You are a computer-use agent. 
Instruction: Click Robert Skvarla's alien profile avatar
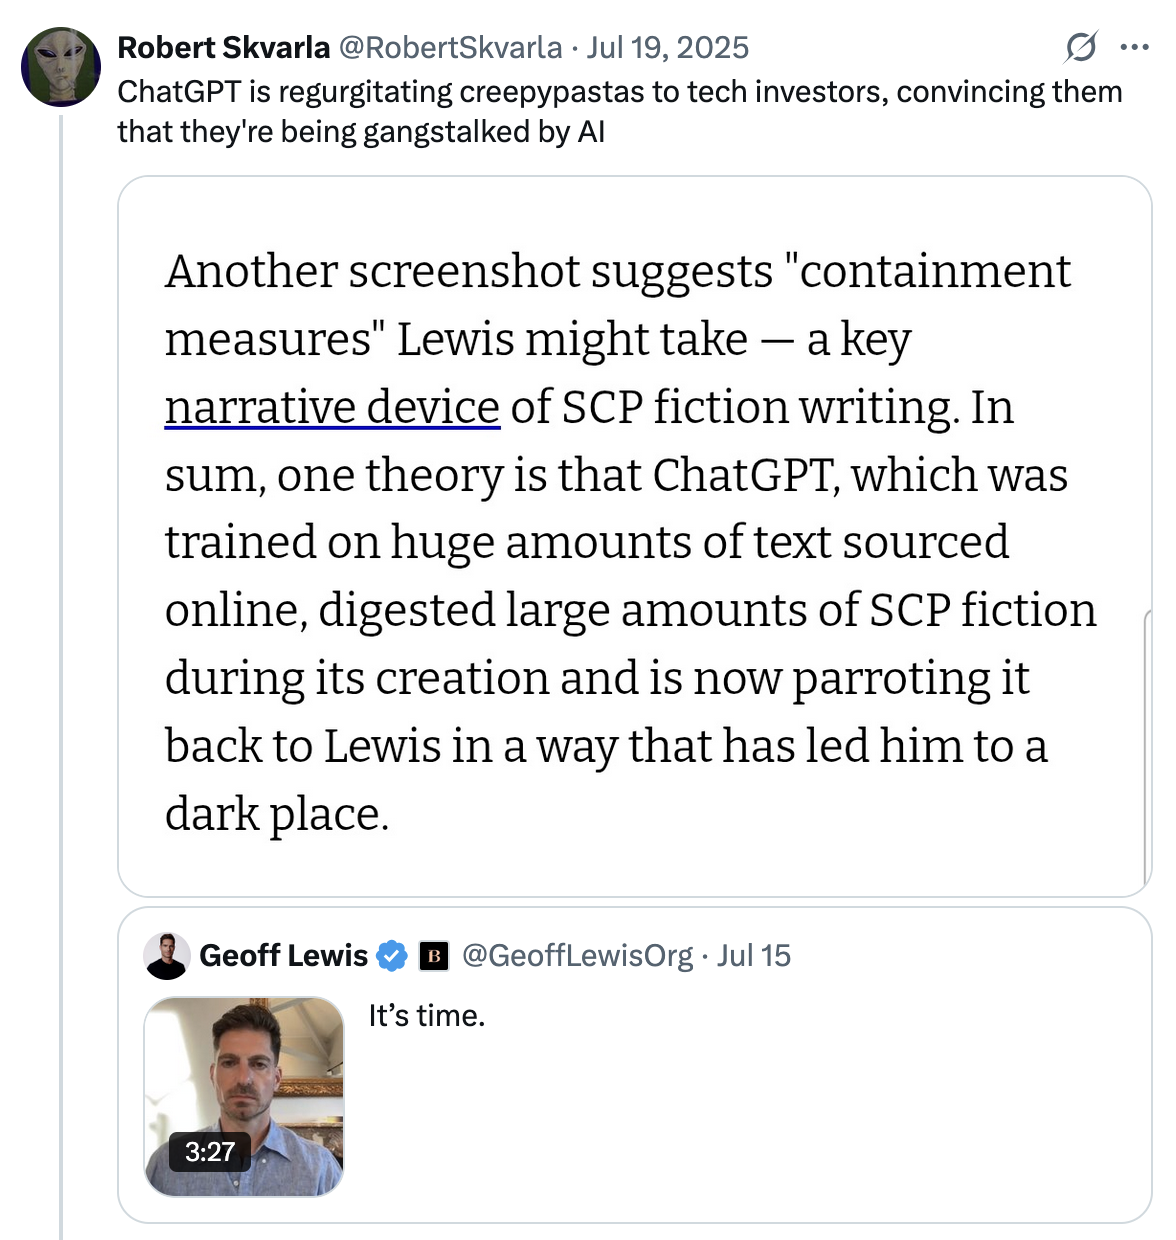(61, 67)
